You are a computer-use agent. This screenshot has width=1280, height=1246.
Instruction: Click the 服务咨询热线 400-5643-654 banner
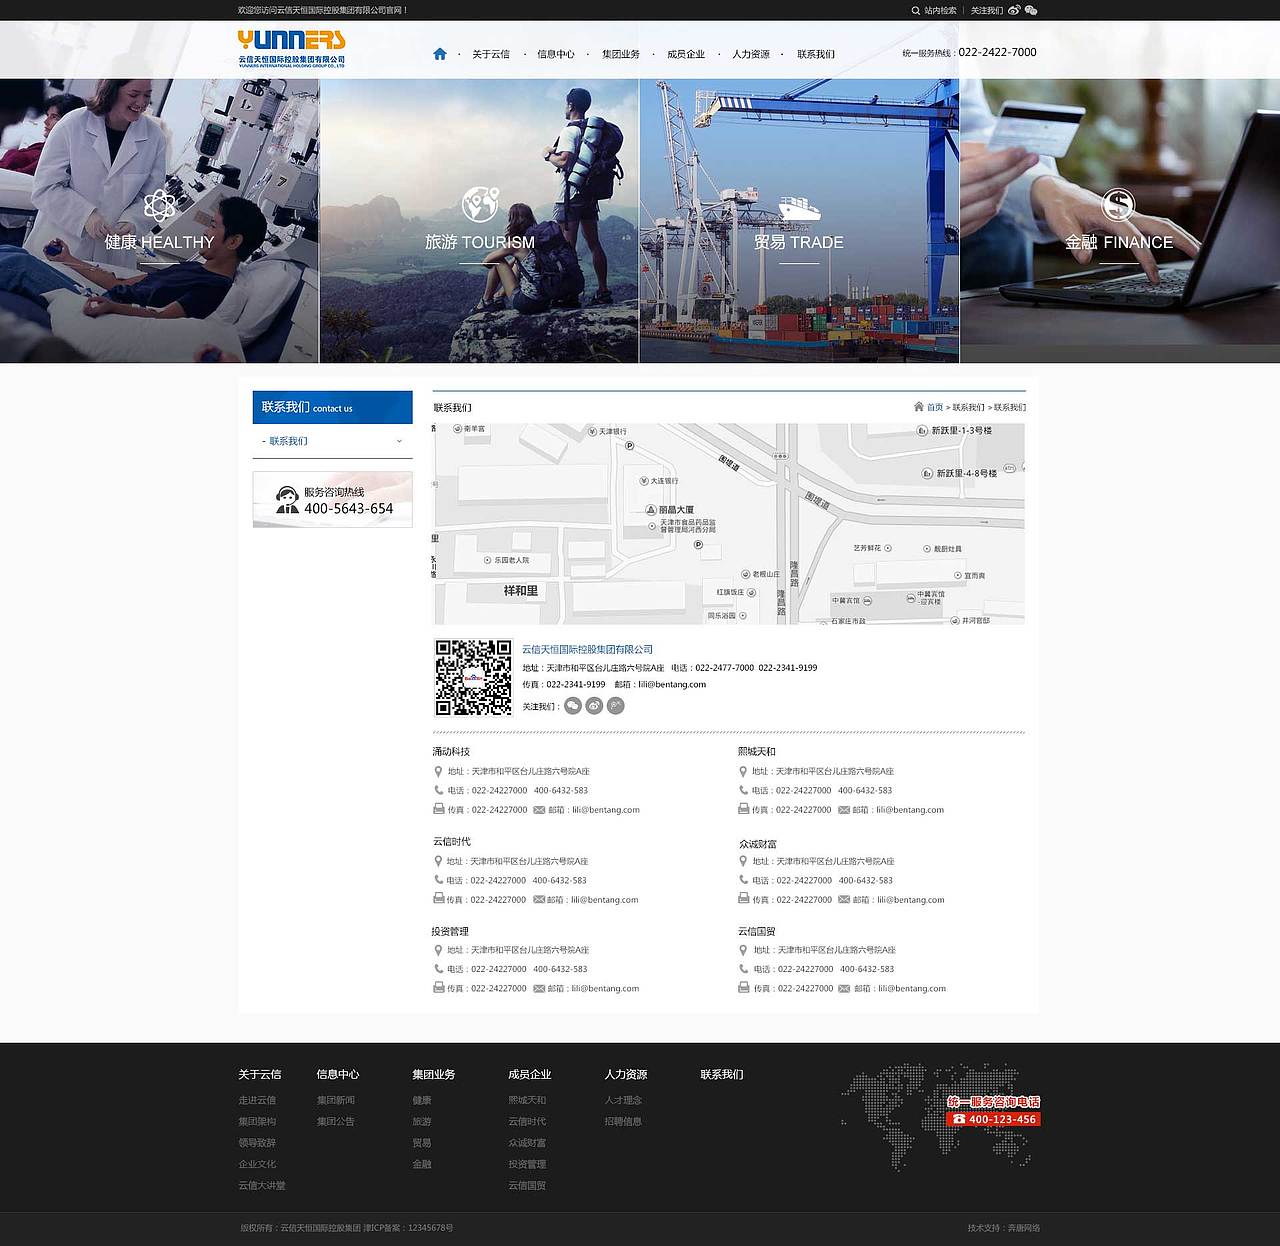333,500
